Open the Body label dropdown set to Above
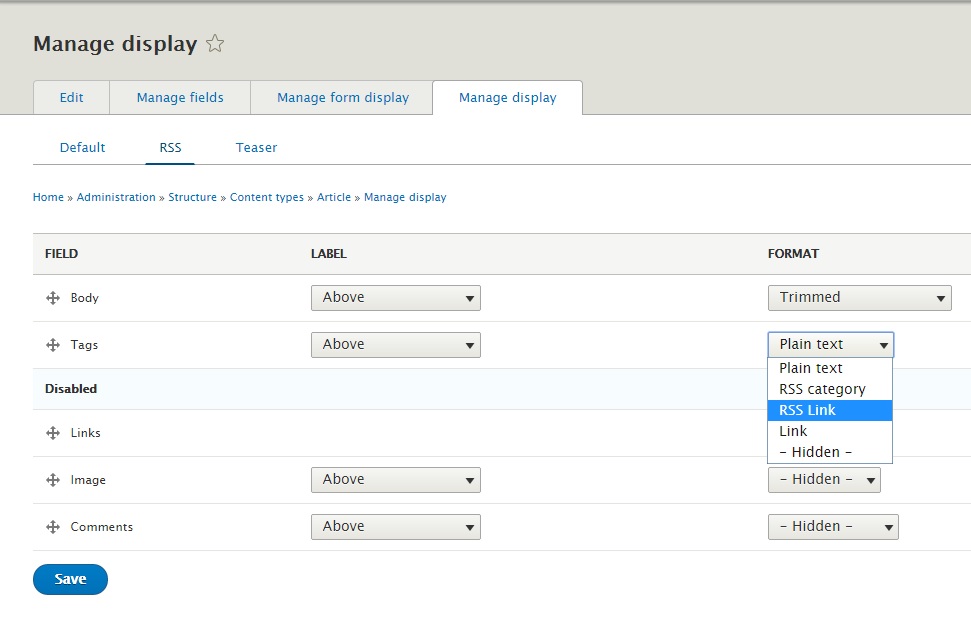 [x=395, y=297]
